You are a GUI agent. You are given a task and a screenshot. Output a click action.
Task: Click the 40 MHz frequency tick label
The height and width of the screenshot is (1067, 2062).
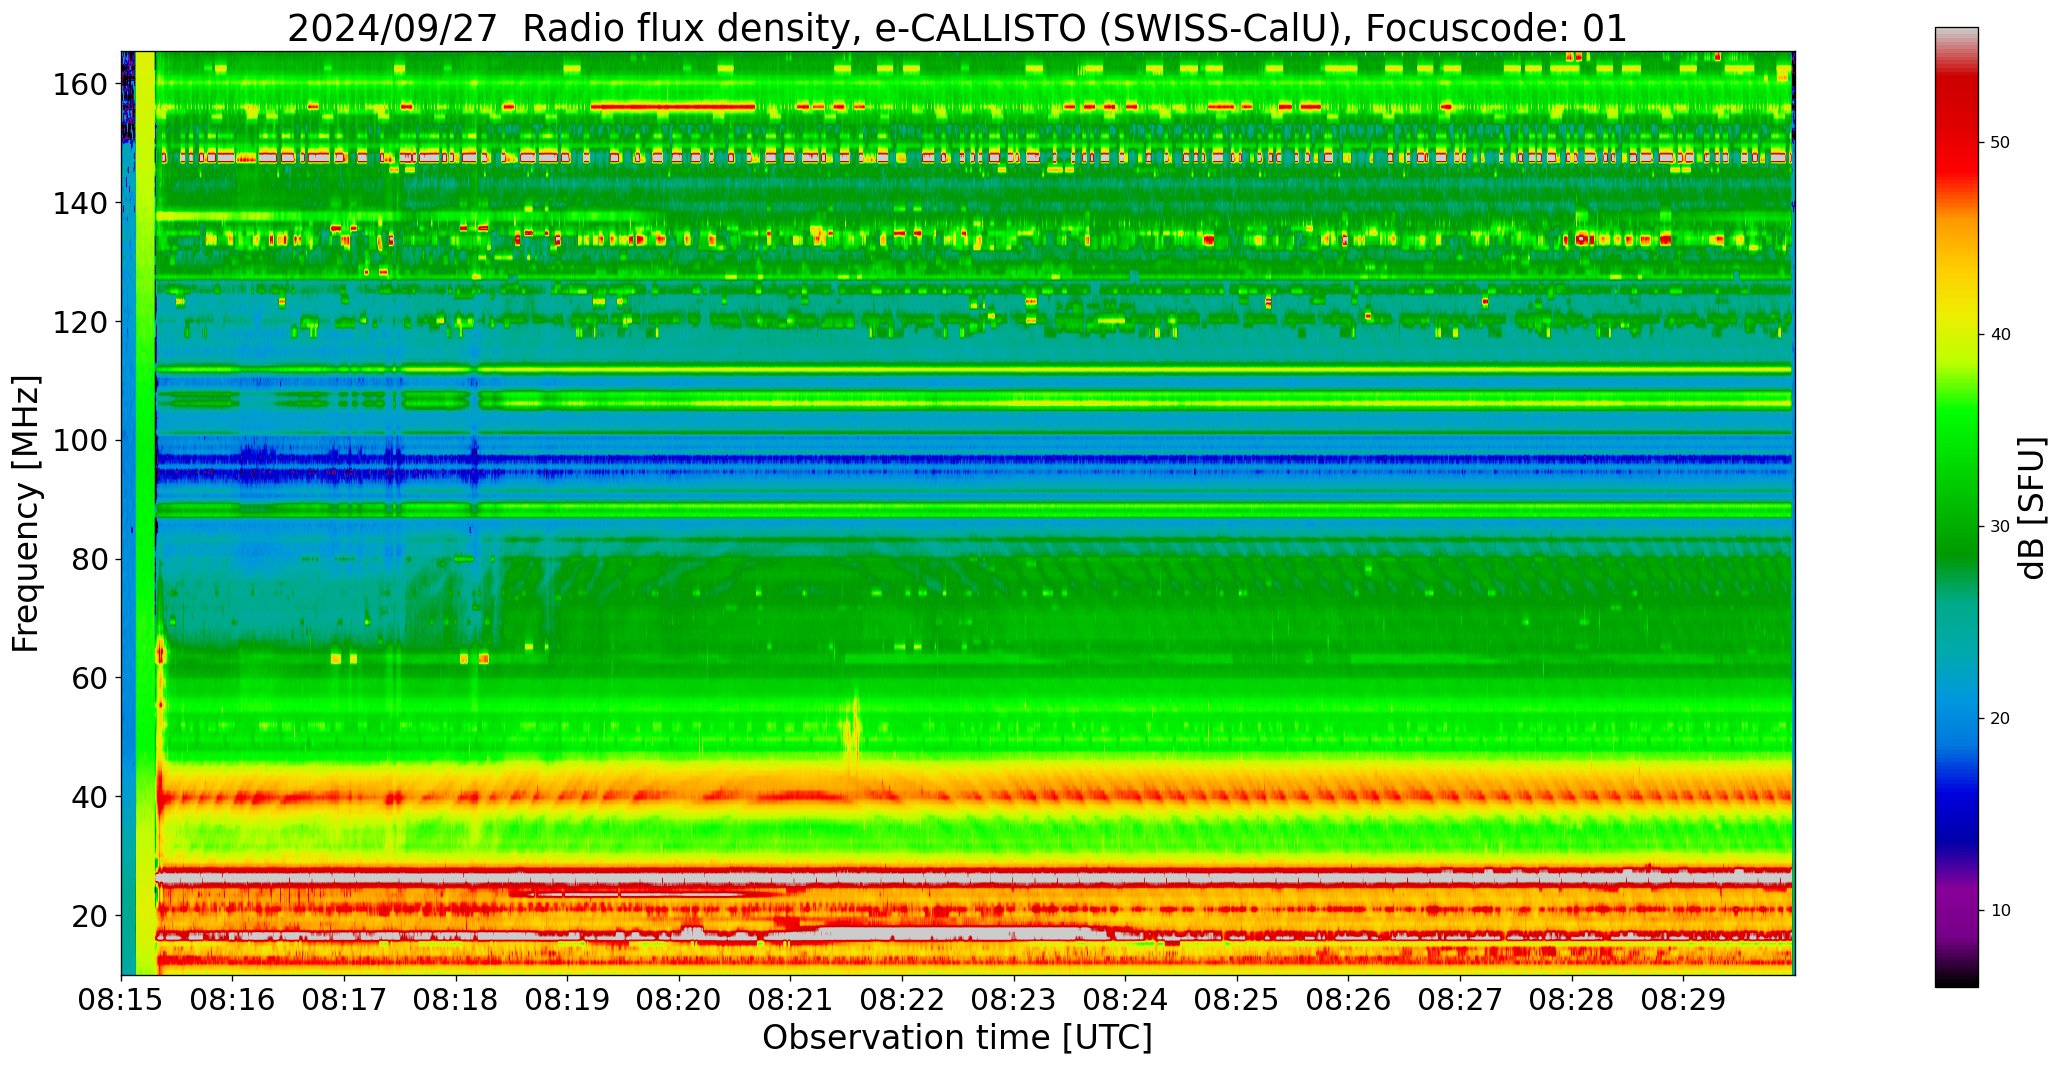pos(89,797)
